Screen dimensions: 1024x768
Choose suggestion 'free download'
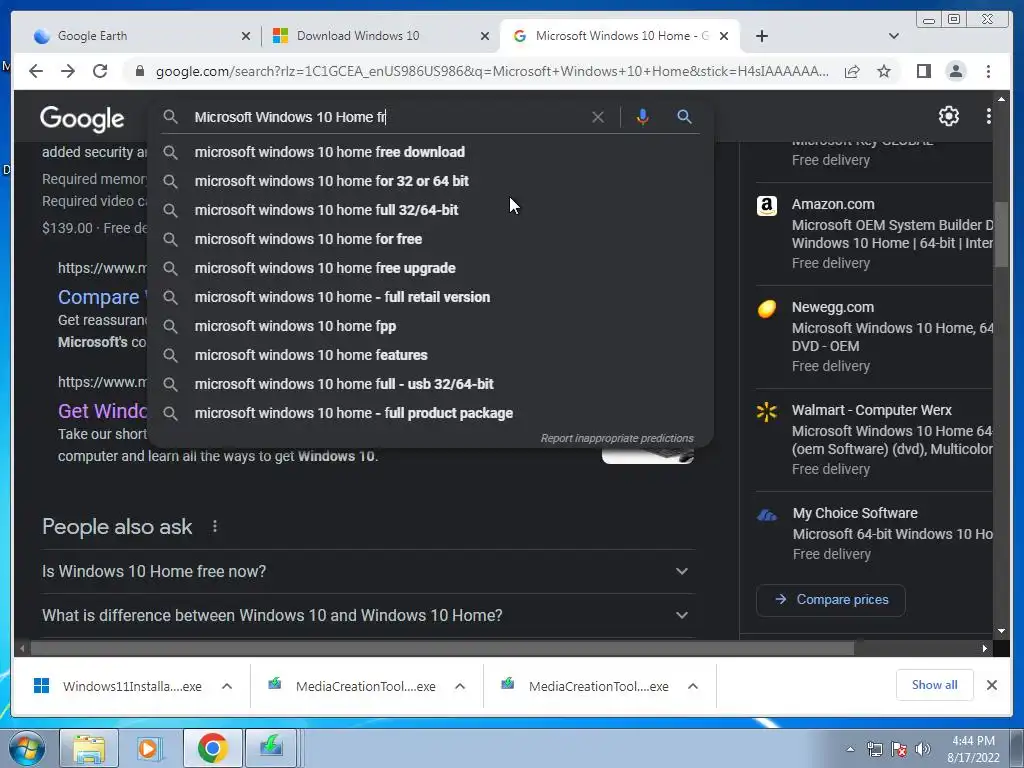(x=431, y=152)
